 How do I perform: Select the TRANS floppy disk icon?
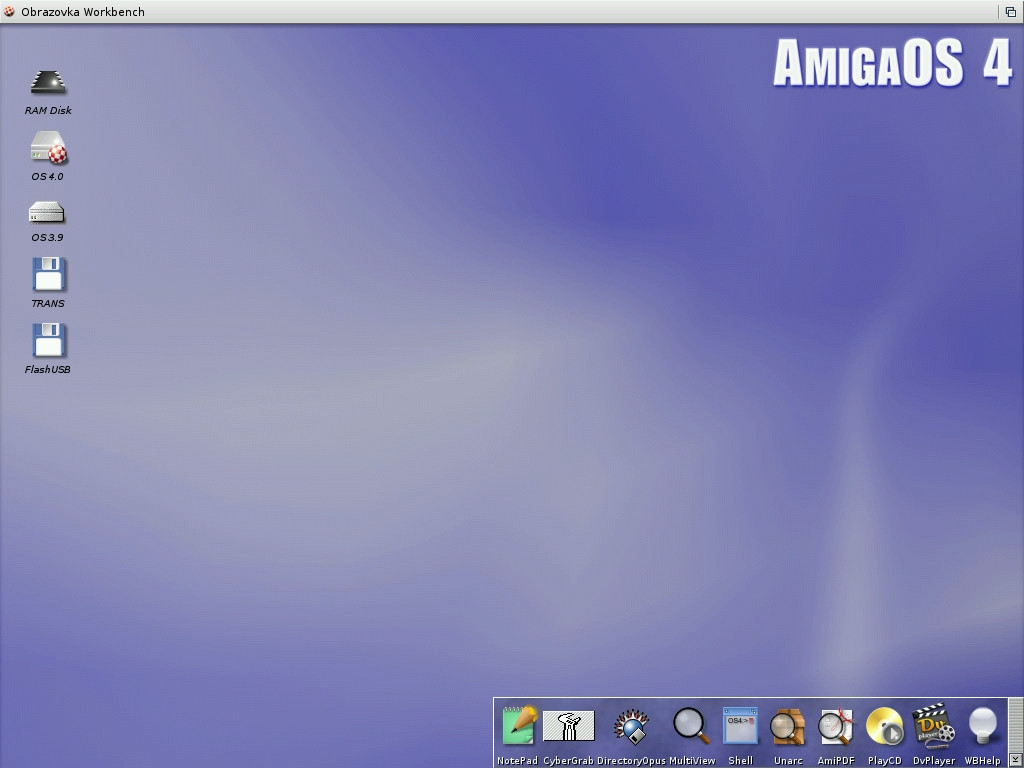pyautogui.click(x=49, y=274)
